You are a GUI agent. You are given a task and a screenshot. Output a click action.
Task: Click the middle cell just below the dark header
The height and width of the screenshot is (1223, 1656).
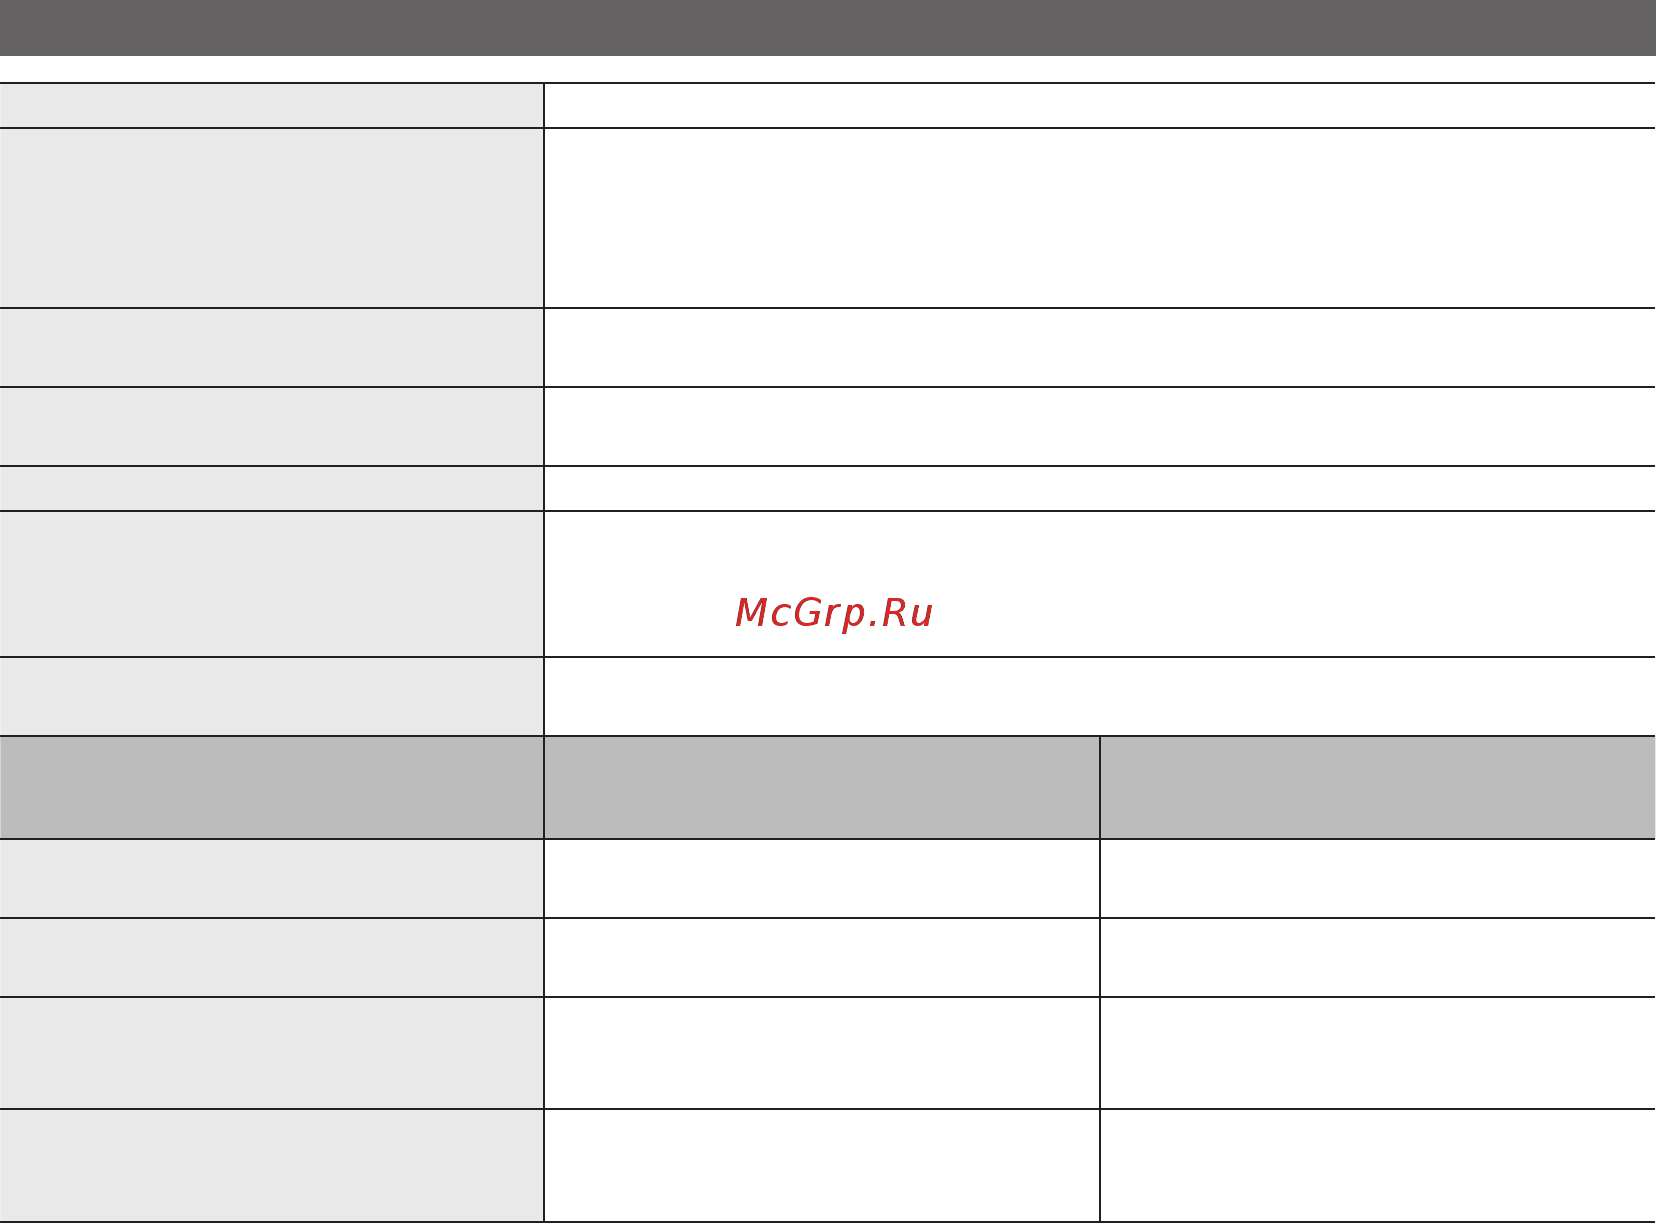[x=822, y=879]
